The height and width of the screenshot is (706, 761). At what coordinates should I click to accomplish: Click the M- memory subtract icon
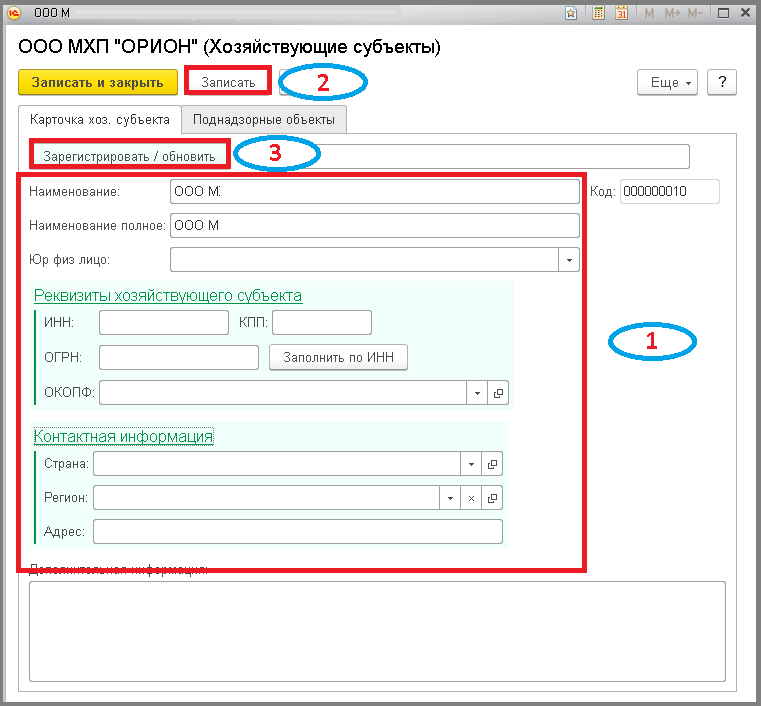point(695,13)
